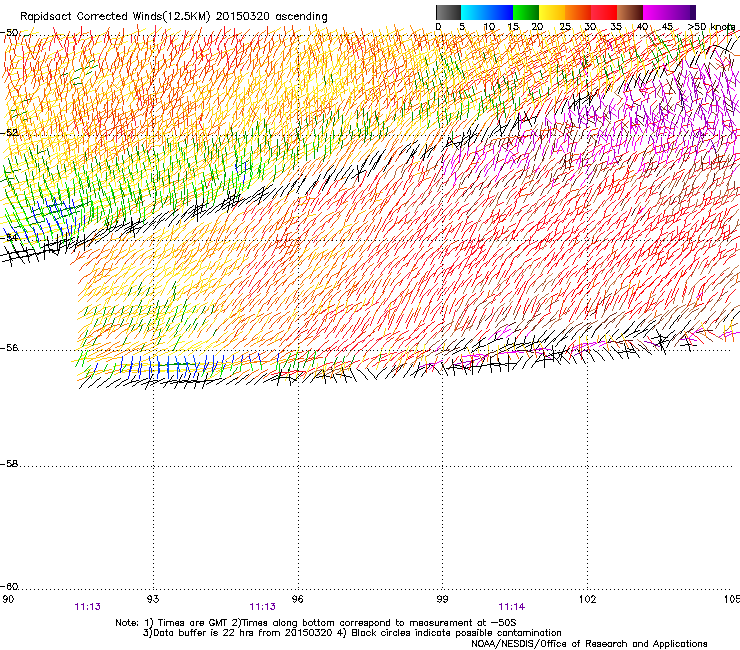Click the '35' legend scale label
740x650 pixels.
tap(616, 27)
